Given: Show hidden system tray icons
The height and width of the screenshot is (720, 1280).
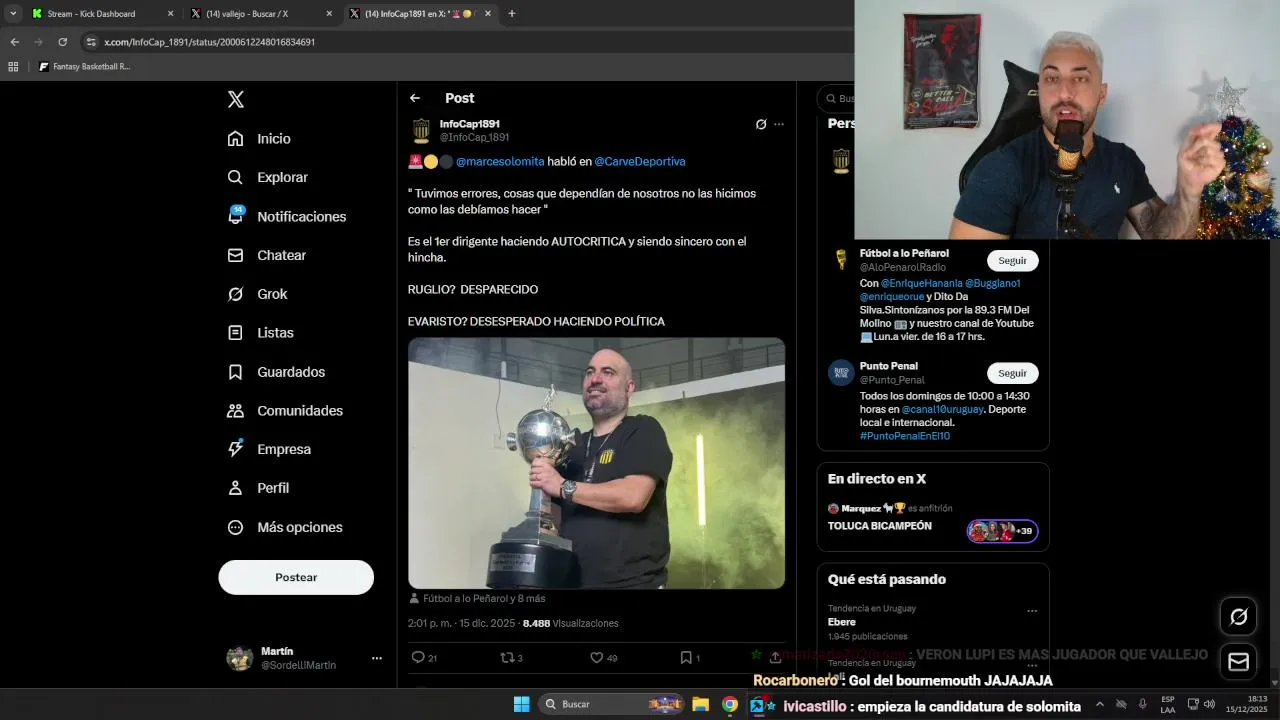Looking at the screenshot, I should pyautogui.click(x=1100, y=704).
